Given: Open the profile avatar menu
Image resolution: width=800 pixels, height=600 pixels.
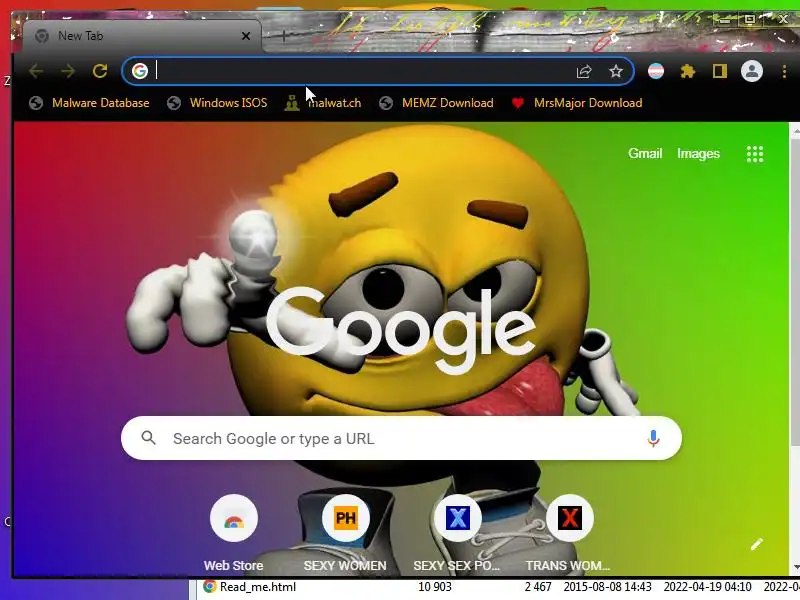Looking at the screenshot, I should tap(752, 71).
